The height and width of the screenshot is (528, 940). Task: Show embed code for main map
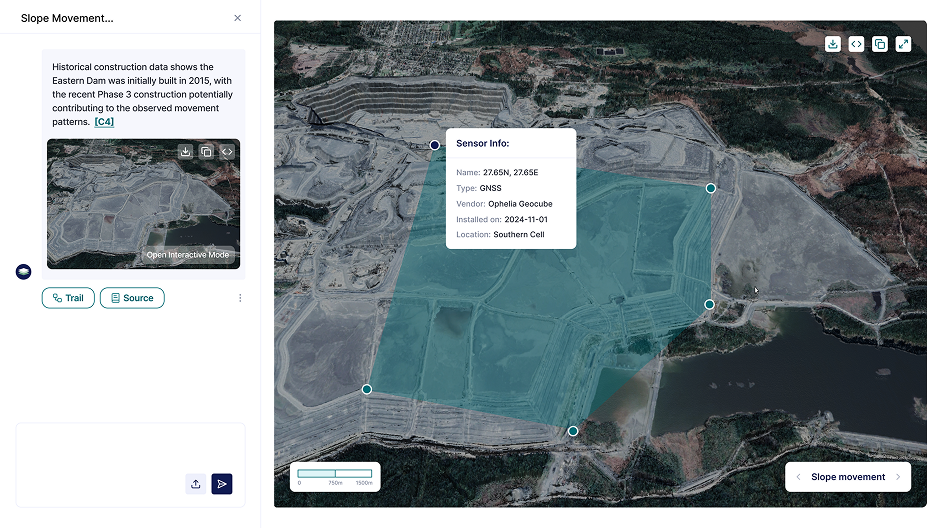(x=856, y=44)
